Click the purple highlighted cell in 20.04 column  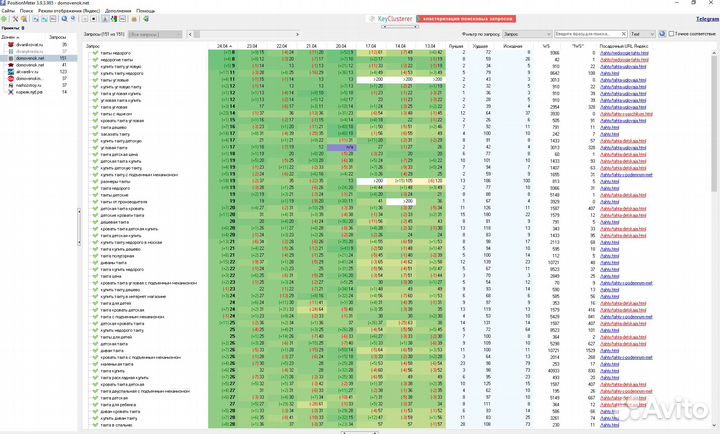[341, 145]
